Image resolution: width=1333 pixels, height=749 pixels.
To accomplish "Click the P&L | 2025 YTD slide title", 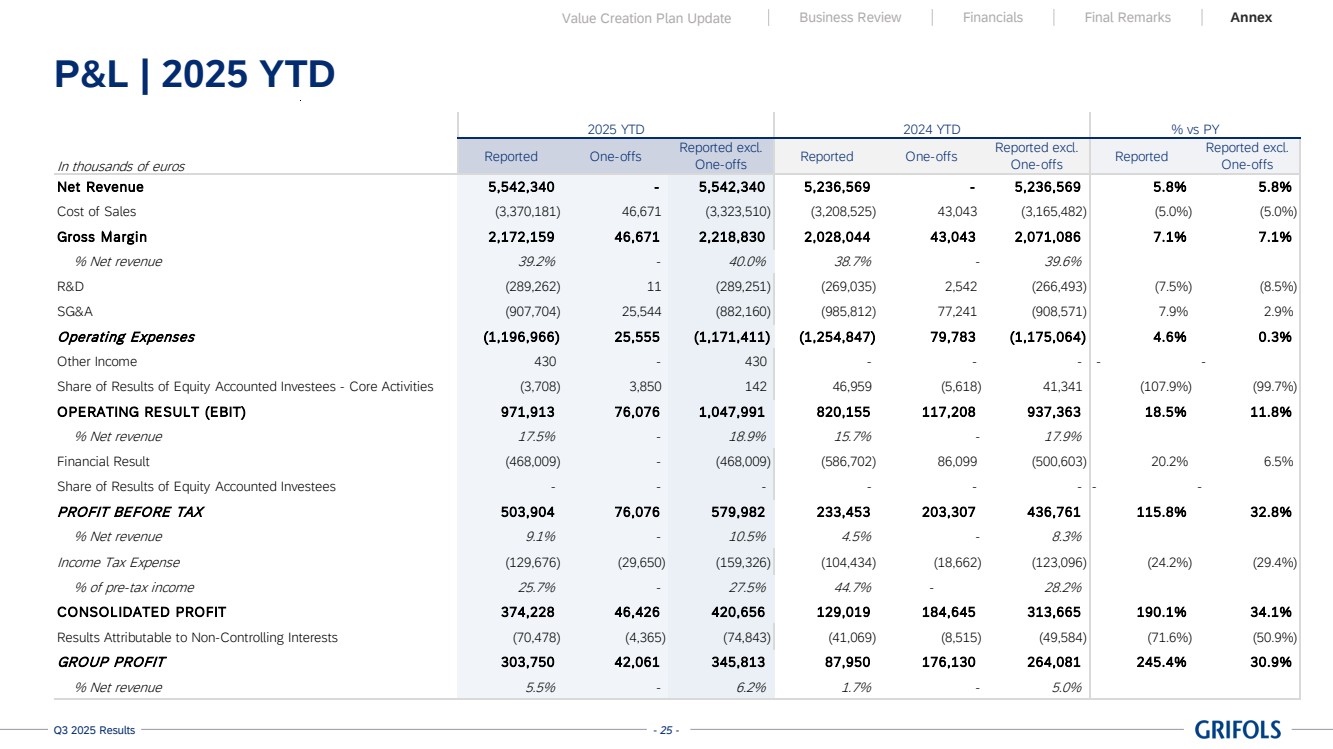I will coord(194,74).
